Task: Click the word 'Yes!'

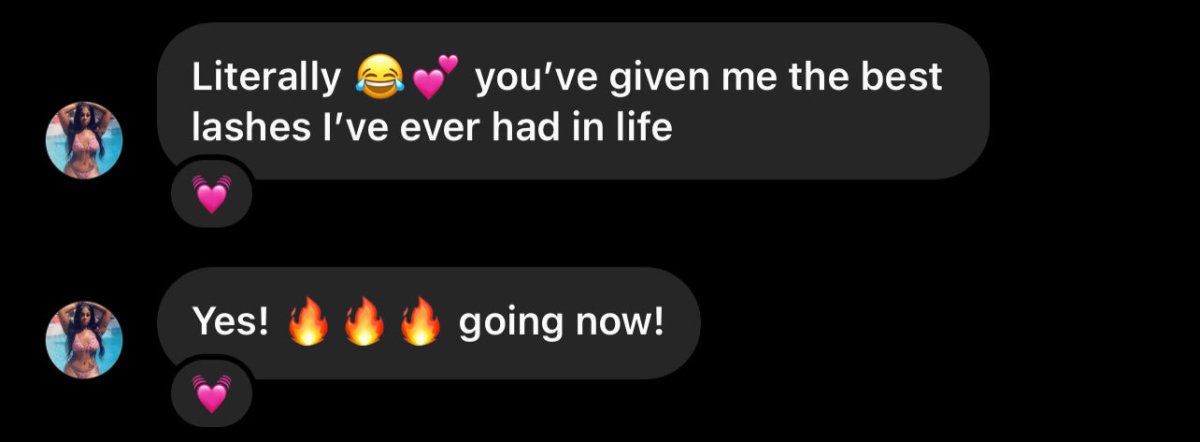Action: 230,324
